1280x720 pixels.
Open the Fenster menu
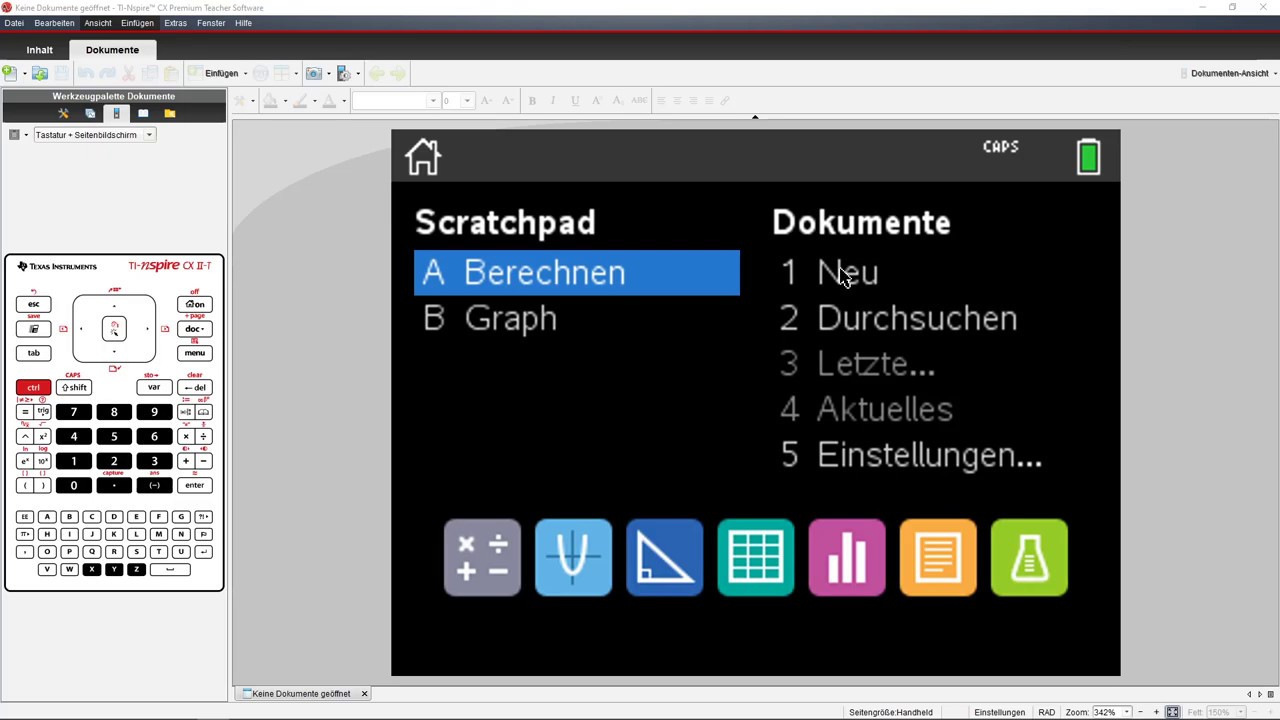211,23
